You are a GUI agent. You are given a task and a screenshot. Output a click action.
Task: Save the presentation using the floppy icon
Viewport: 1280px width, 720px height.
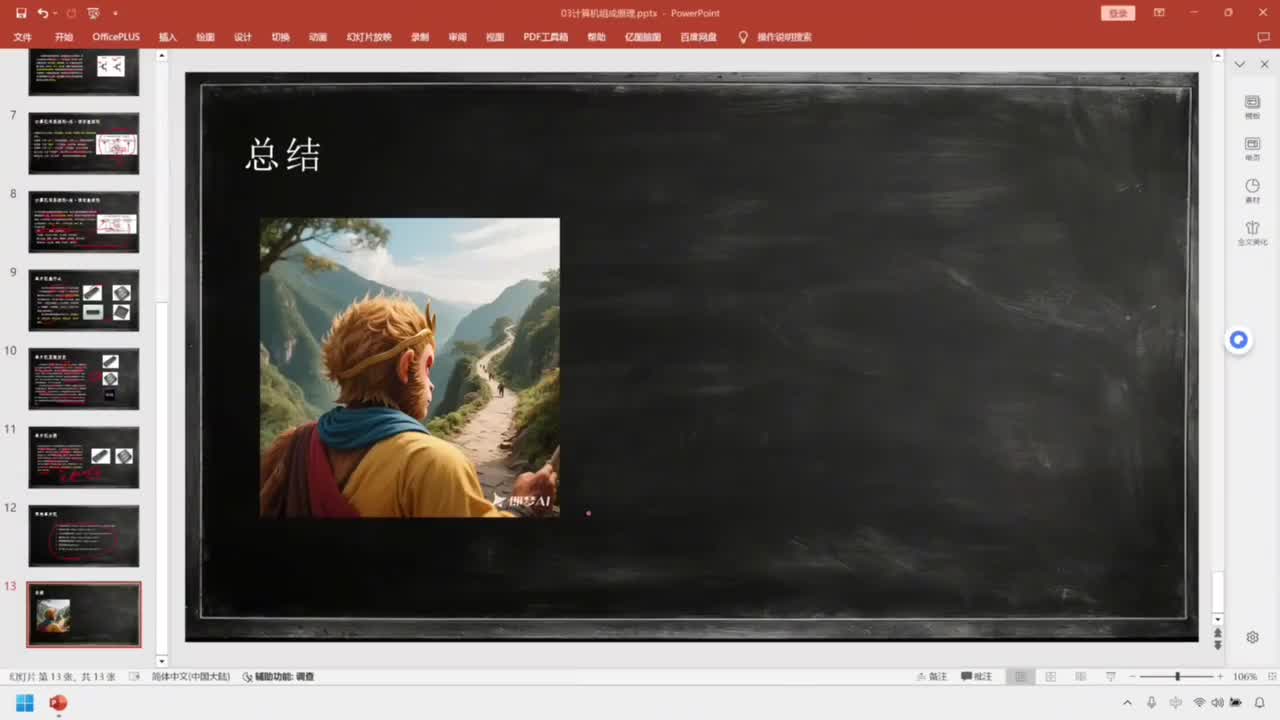point(20,13)
